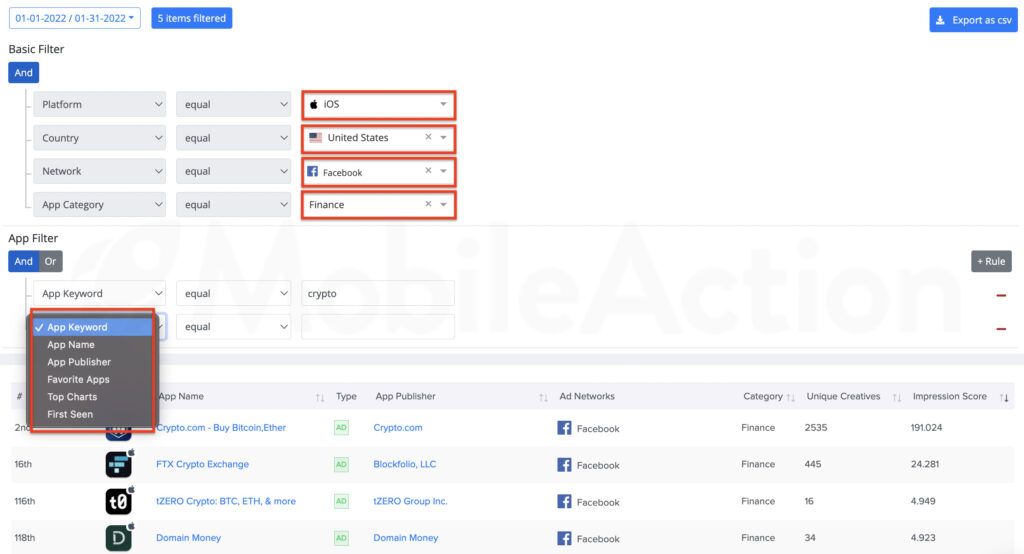Sort the table by Impression Score

[1004, 397]
